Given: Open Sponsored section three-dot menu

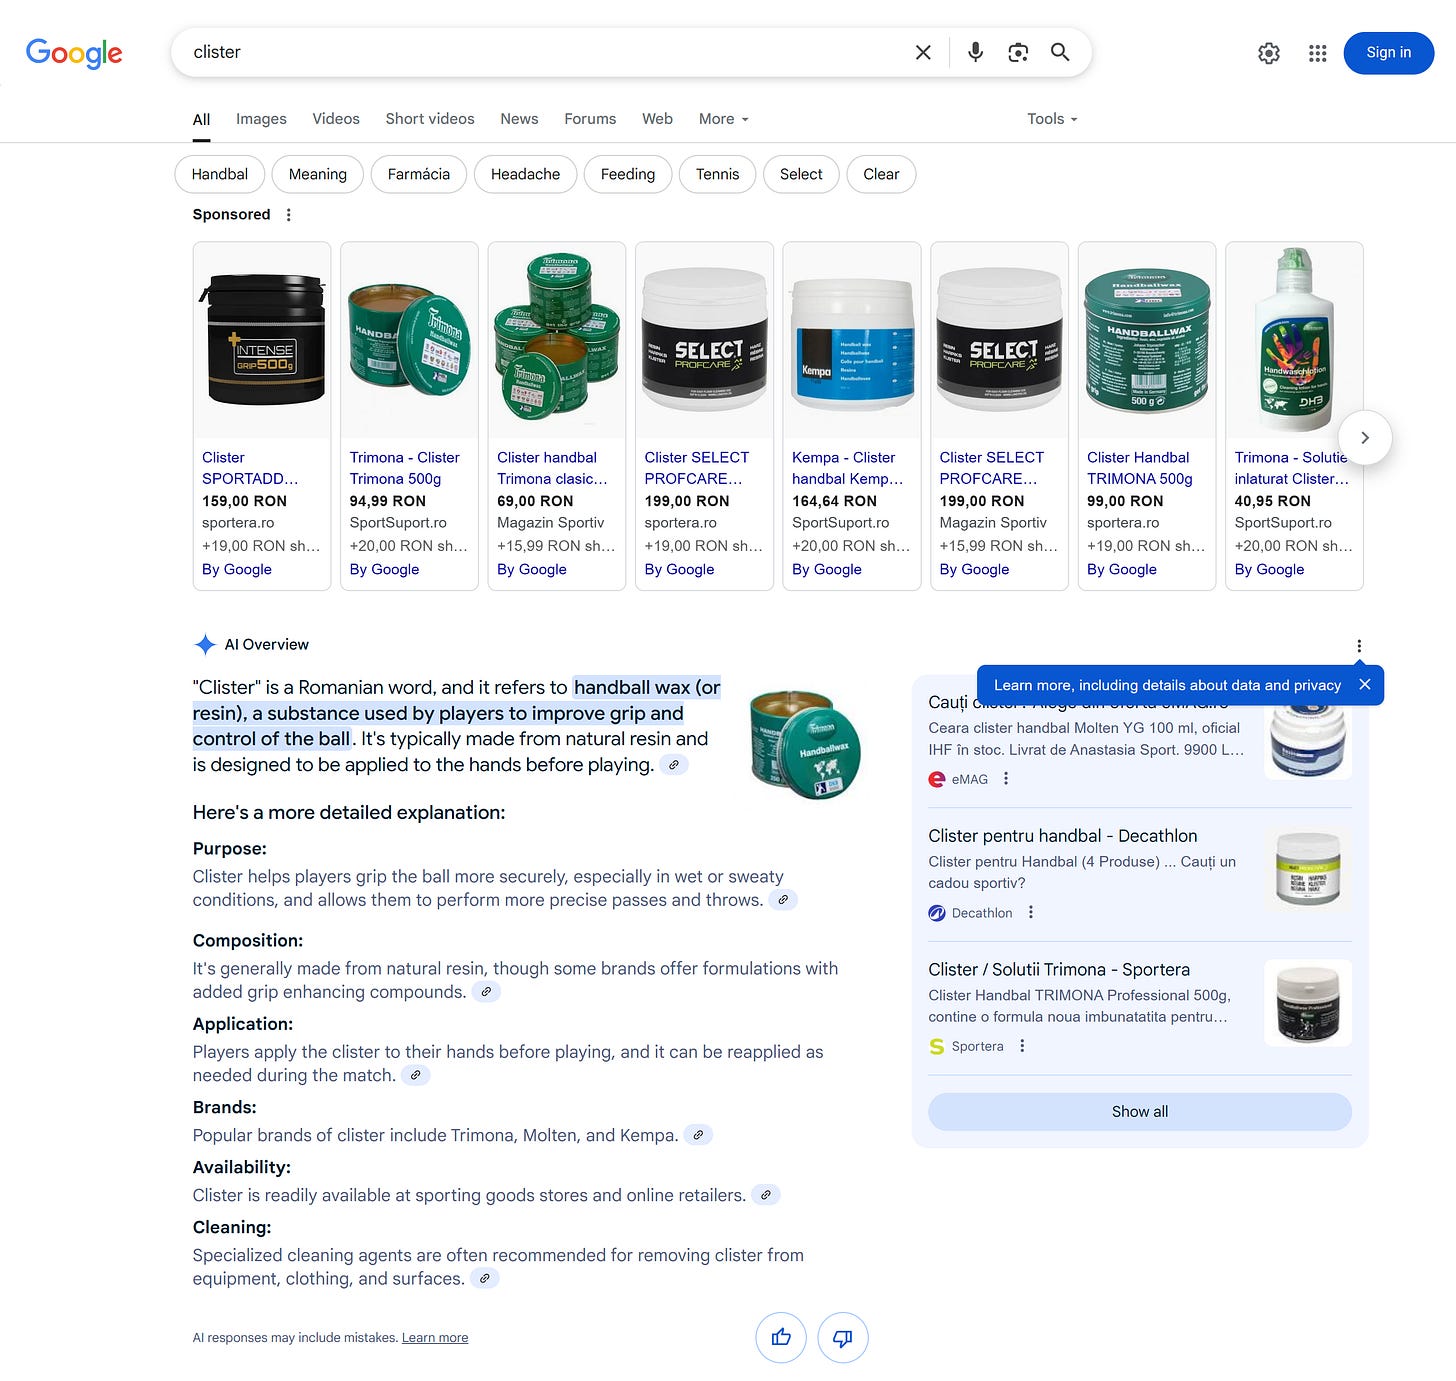Looking at the screenshot, I should pos(288,215).
